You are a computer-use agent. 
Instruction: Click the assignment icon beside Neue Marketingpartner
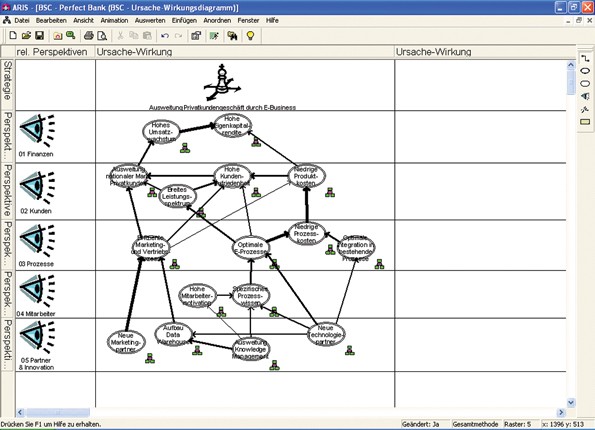point(150,358)
